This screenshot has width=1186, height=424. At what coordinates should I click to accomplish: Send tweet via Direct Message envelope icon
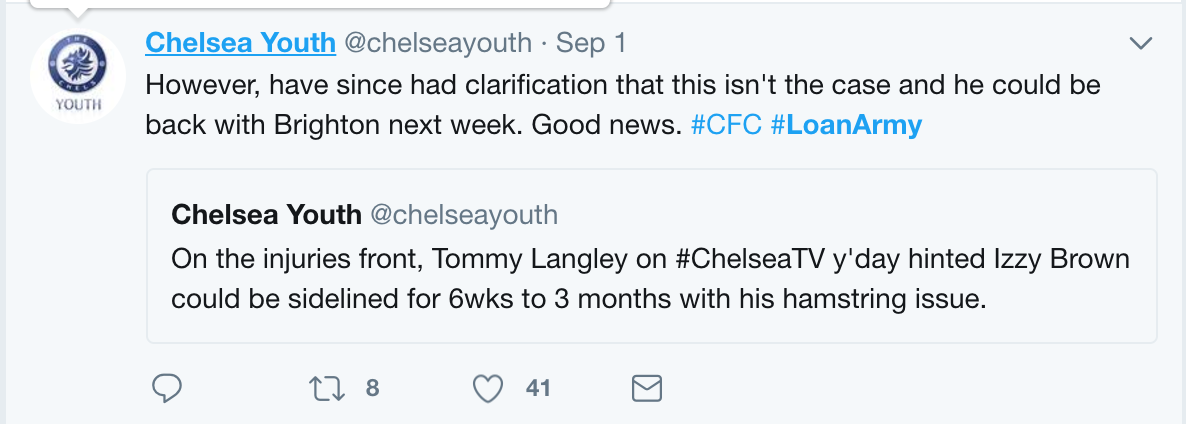click(647, 388)
